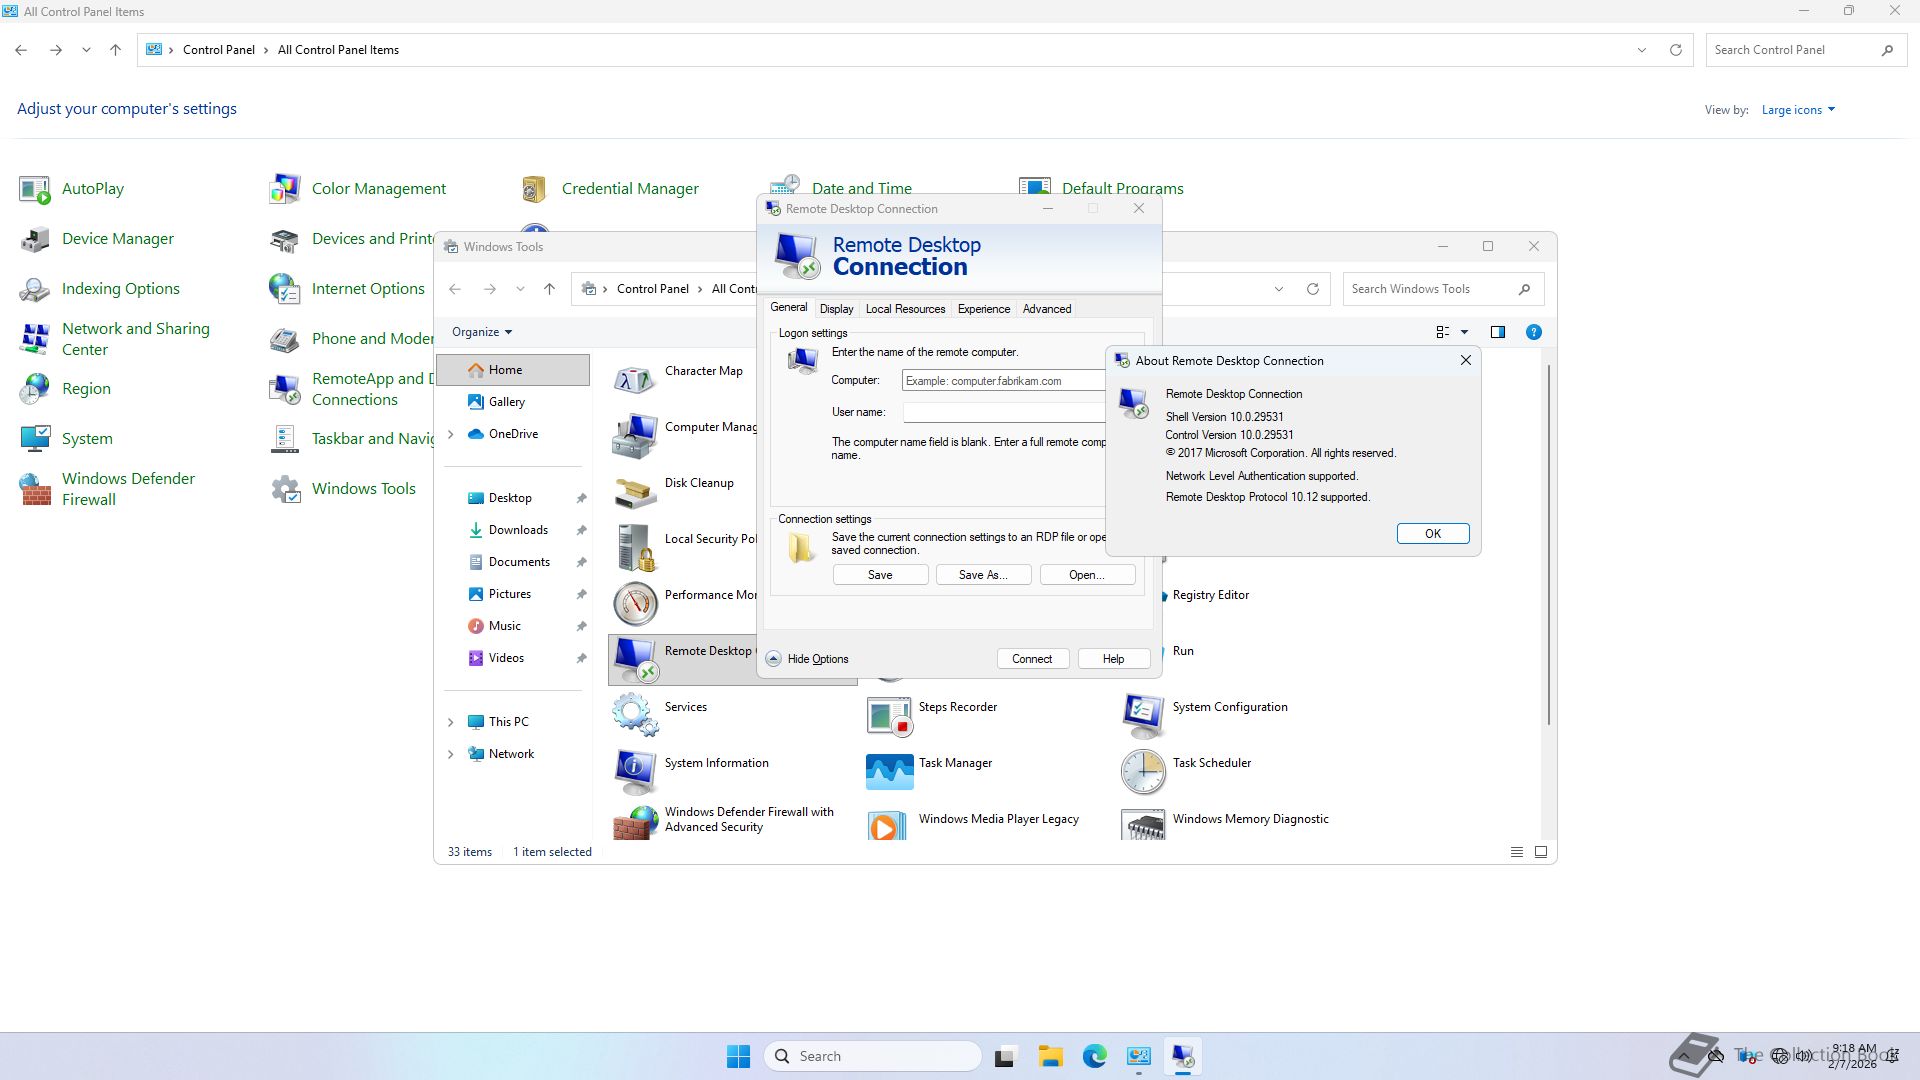Click the Microsoft Edge taskbar icon
This screenshot has width=1920, height=1080.
pos(1095,1056)
